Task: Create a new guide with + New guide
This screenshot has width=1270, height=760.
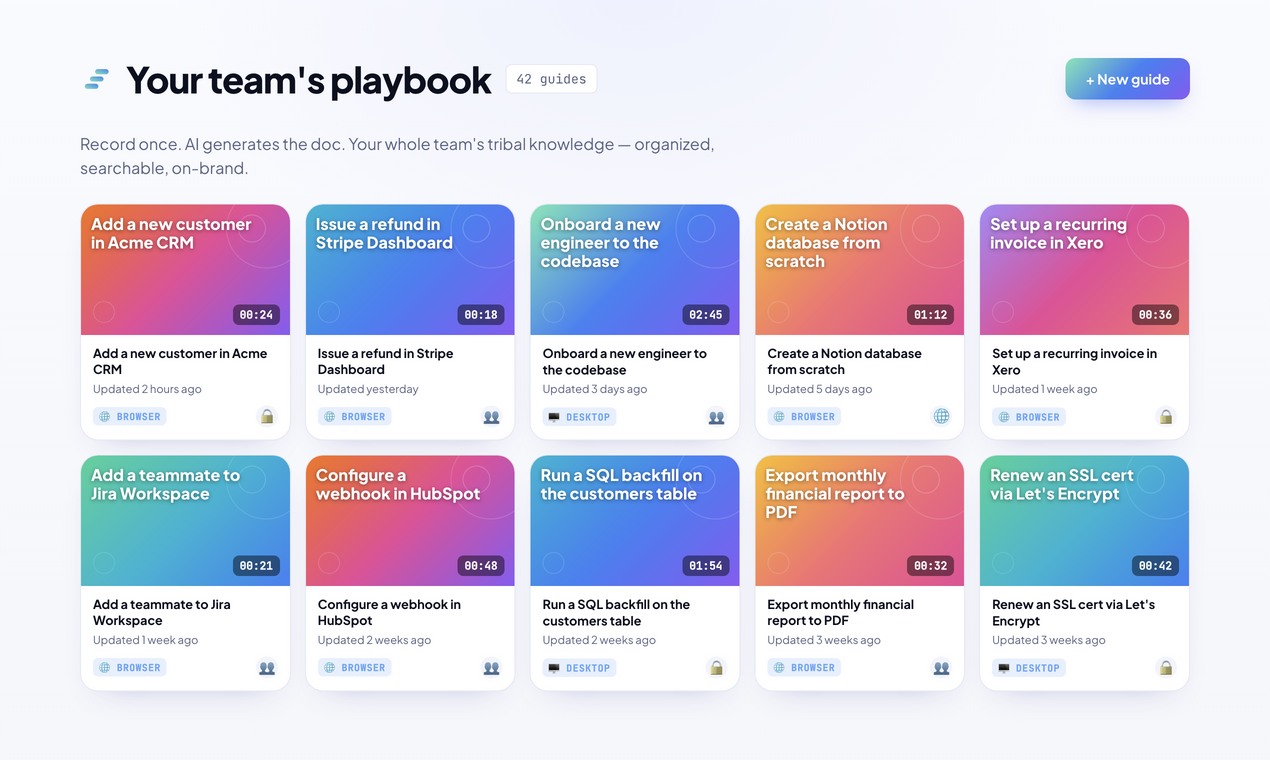Action: (1127, 79)
